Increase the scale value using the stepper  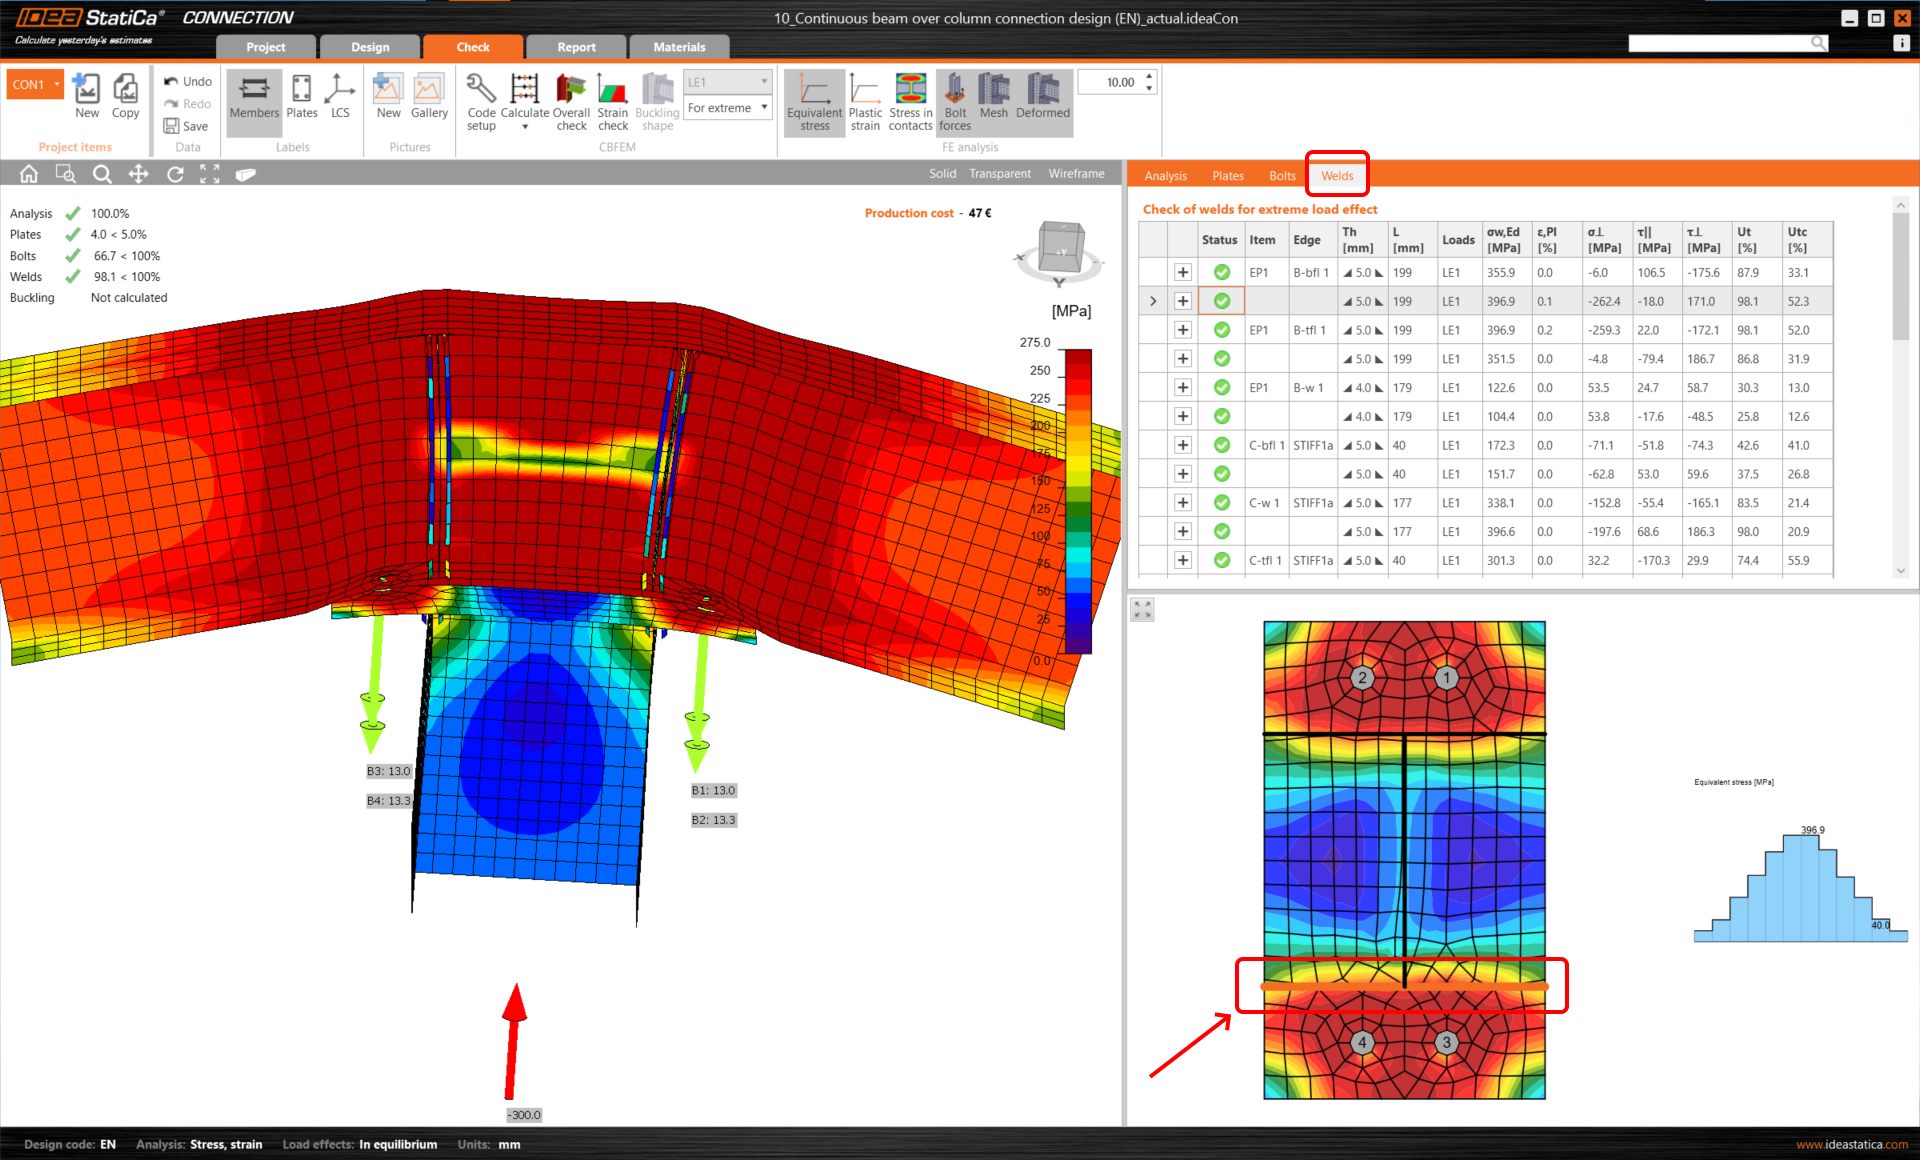pyautogui.click(x=1149, y=76)
